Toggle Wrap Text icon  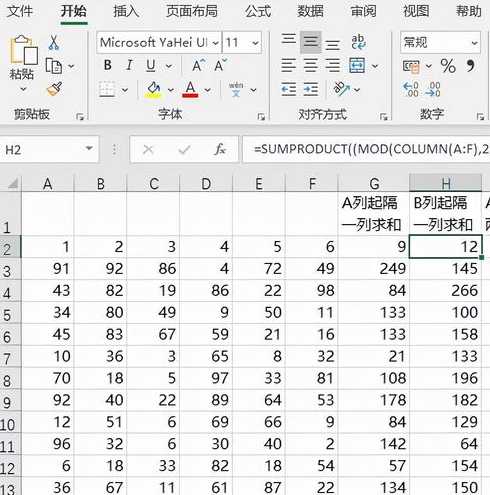coord(358,42)
